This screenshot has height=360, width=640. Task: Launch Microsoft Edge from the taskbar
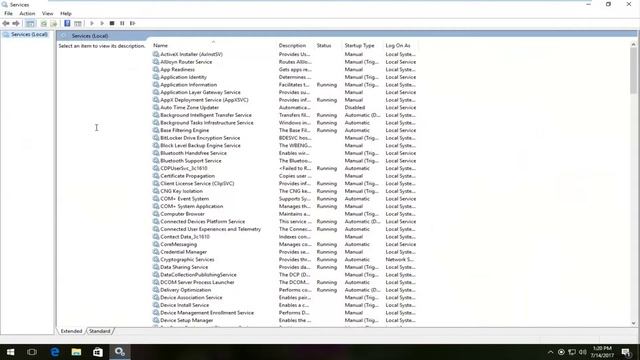[55, 352]
